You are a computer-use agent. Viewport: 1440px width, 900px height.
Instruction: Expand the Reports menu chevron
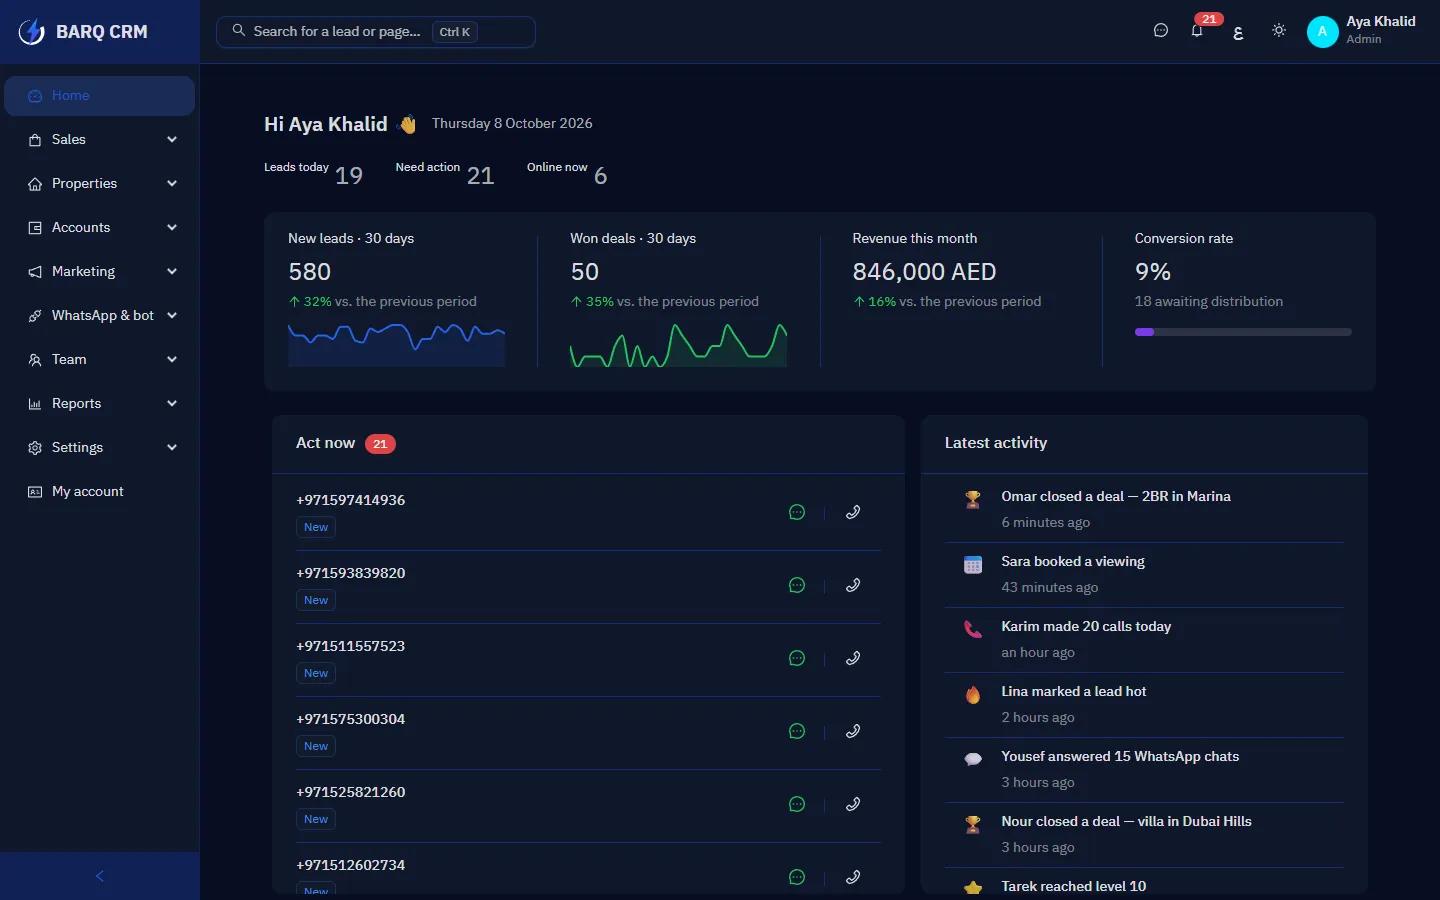(x=172, y=404)
